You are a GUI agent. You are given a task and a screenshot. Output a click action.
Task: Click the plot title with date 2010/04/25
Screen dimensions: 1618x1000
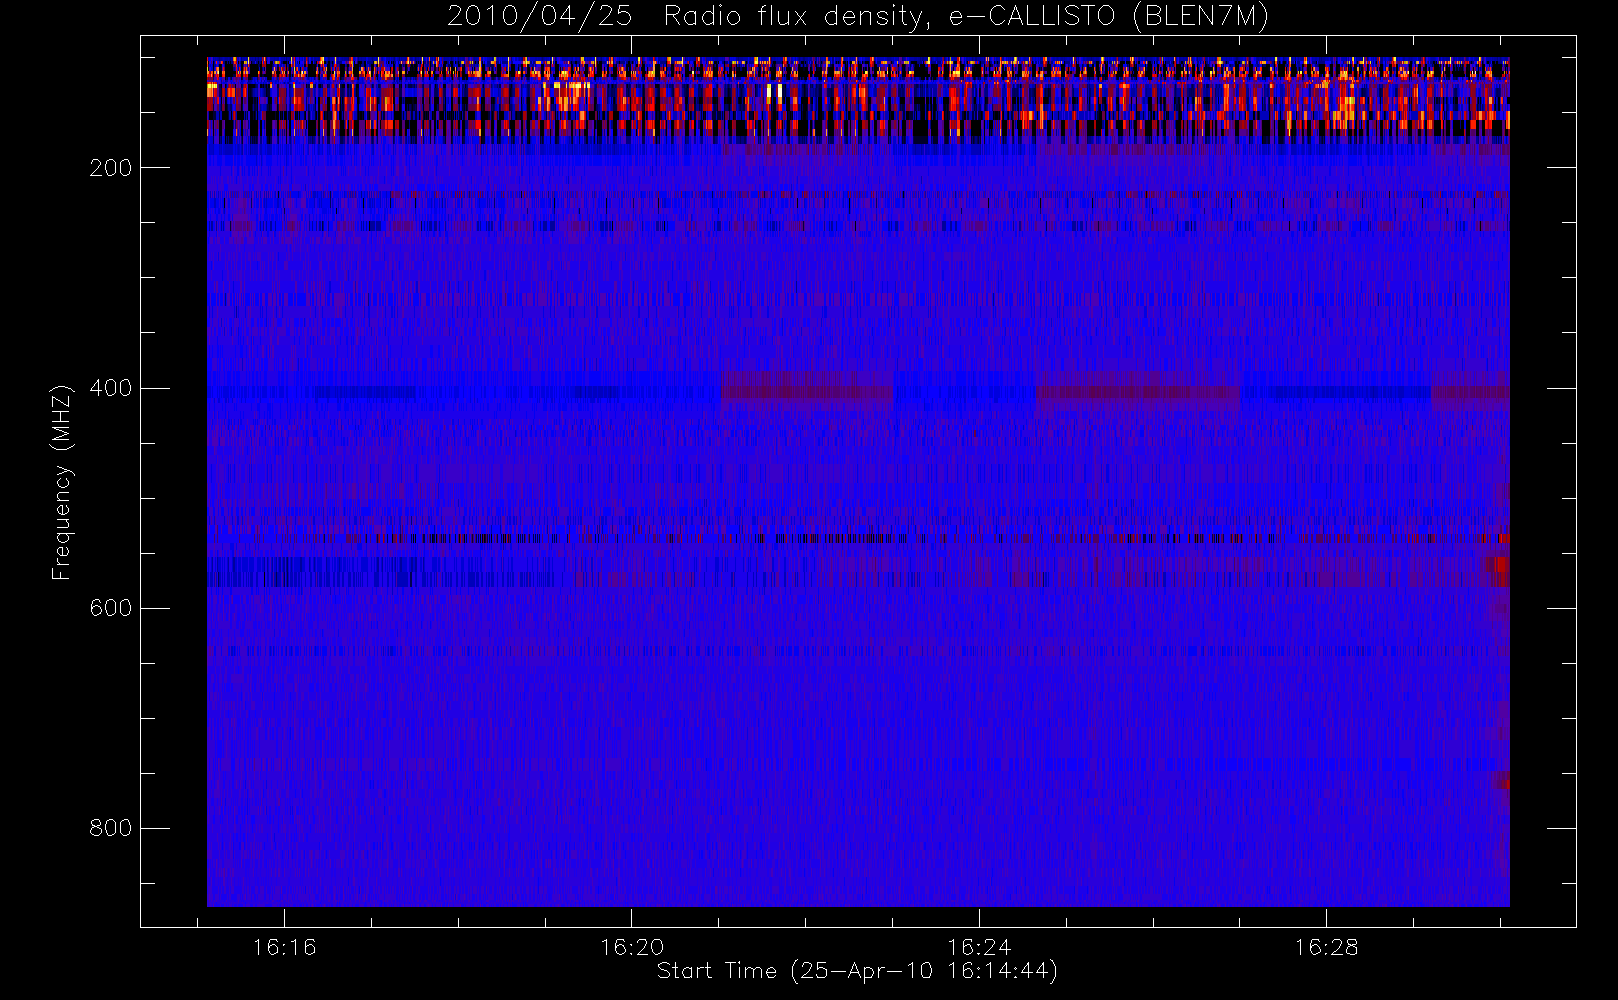858,17
